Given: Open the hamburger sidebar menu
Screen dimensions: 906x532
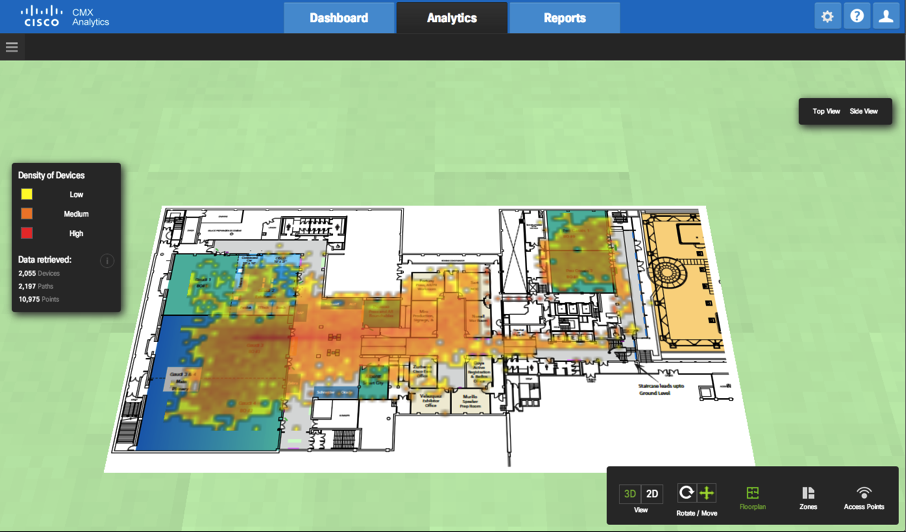Looking at the screenshot, I should [x=12, y=47].
